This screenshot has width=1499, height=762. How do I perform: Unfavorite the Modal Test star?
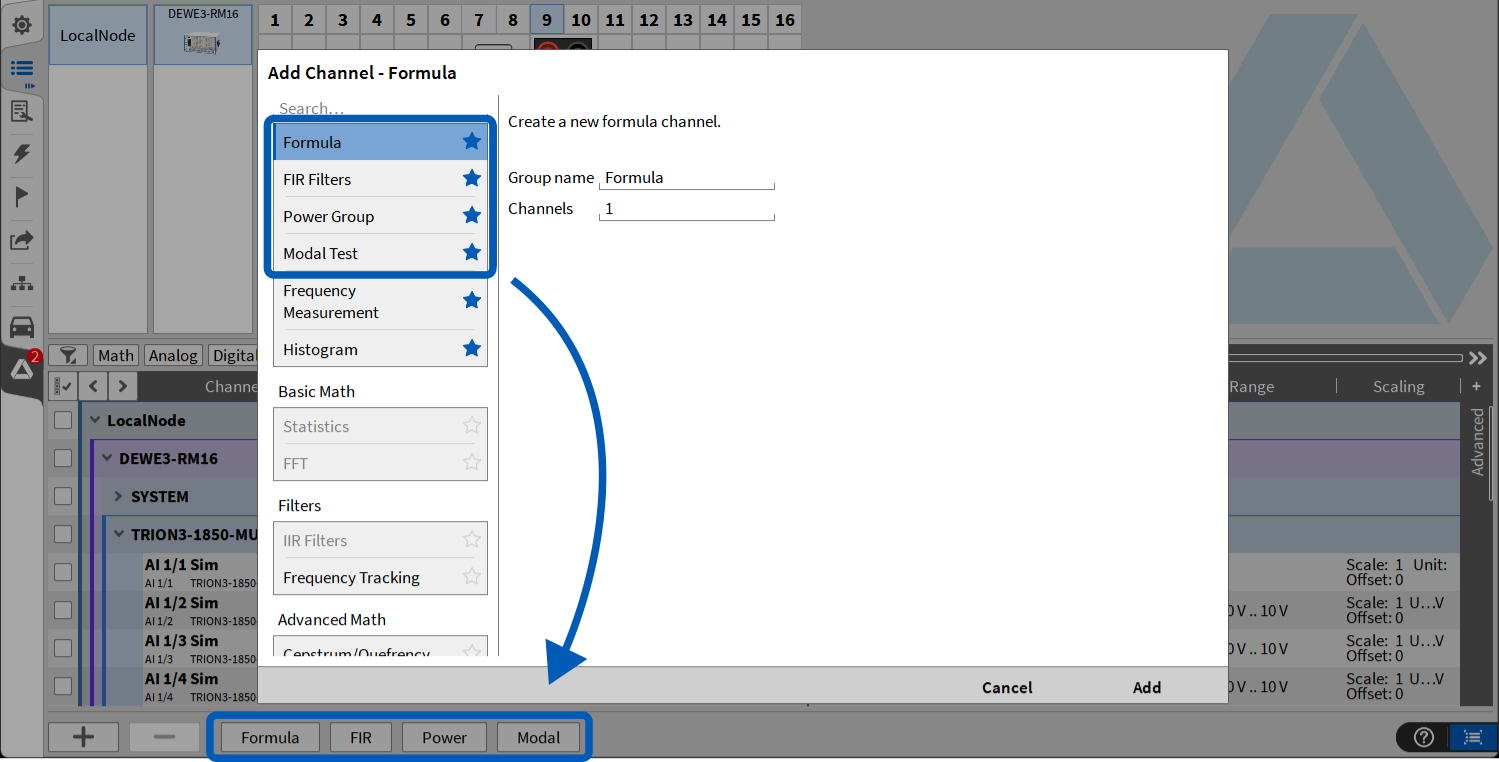(x=472, y=252)
